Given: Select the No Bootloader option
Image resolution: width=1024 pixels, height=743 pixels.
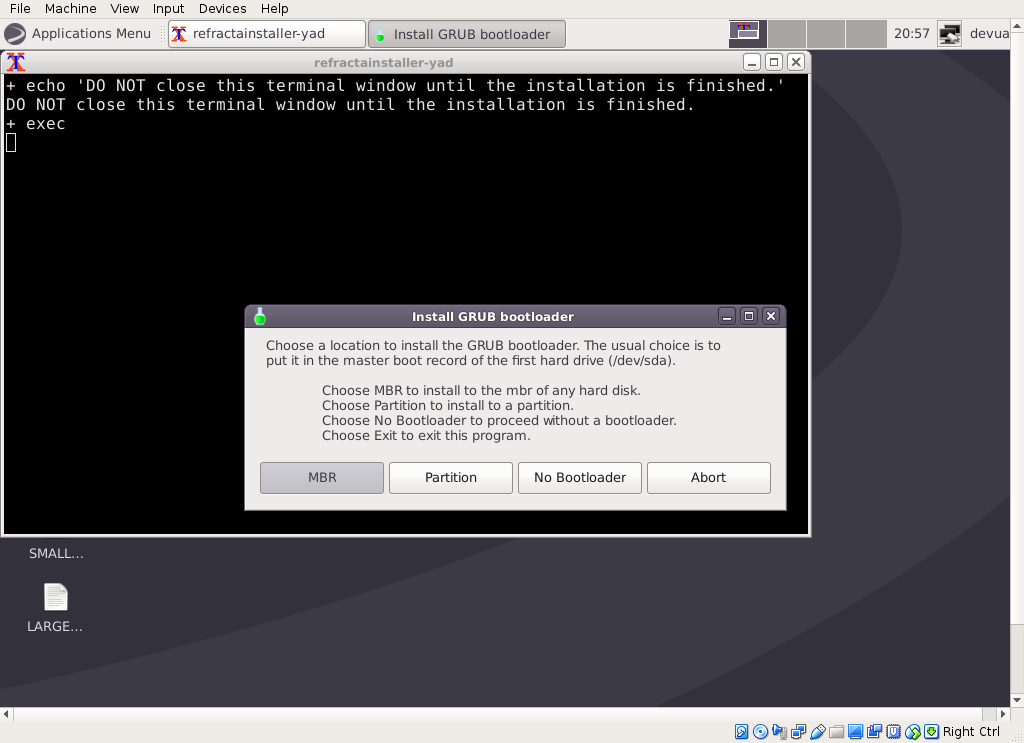Looking at the screenshot, I should pyautogui.click(x=580, y=477).
